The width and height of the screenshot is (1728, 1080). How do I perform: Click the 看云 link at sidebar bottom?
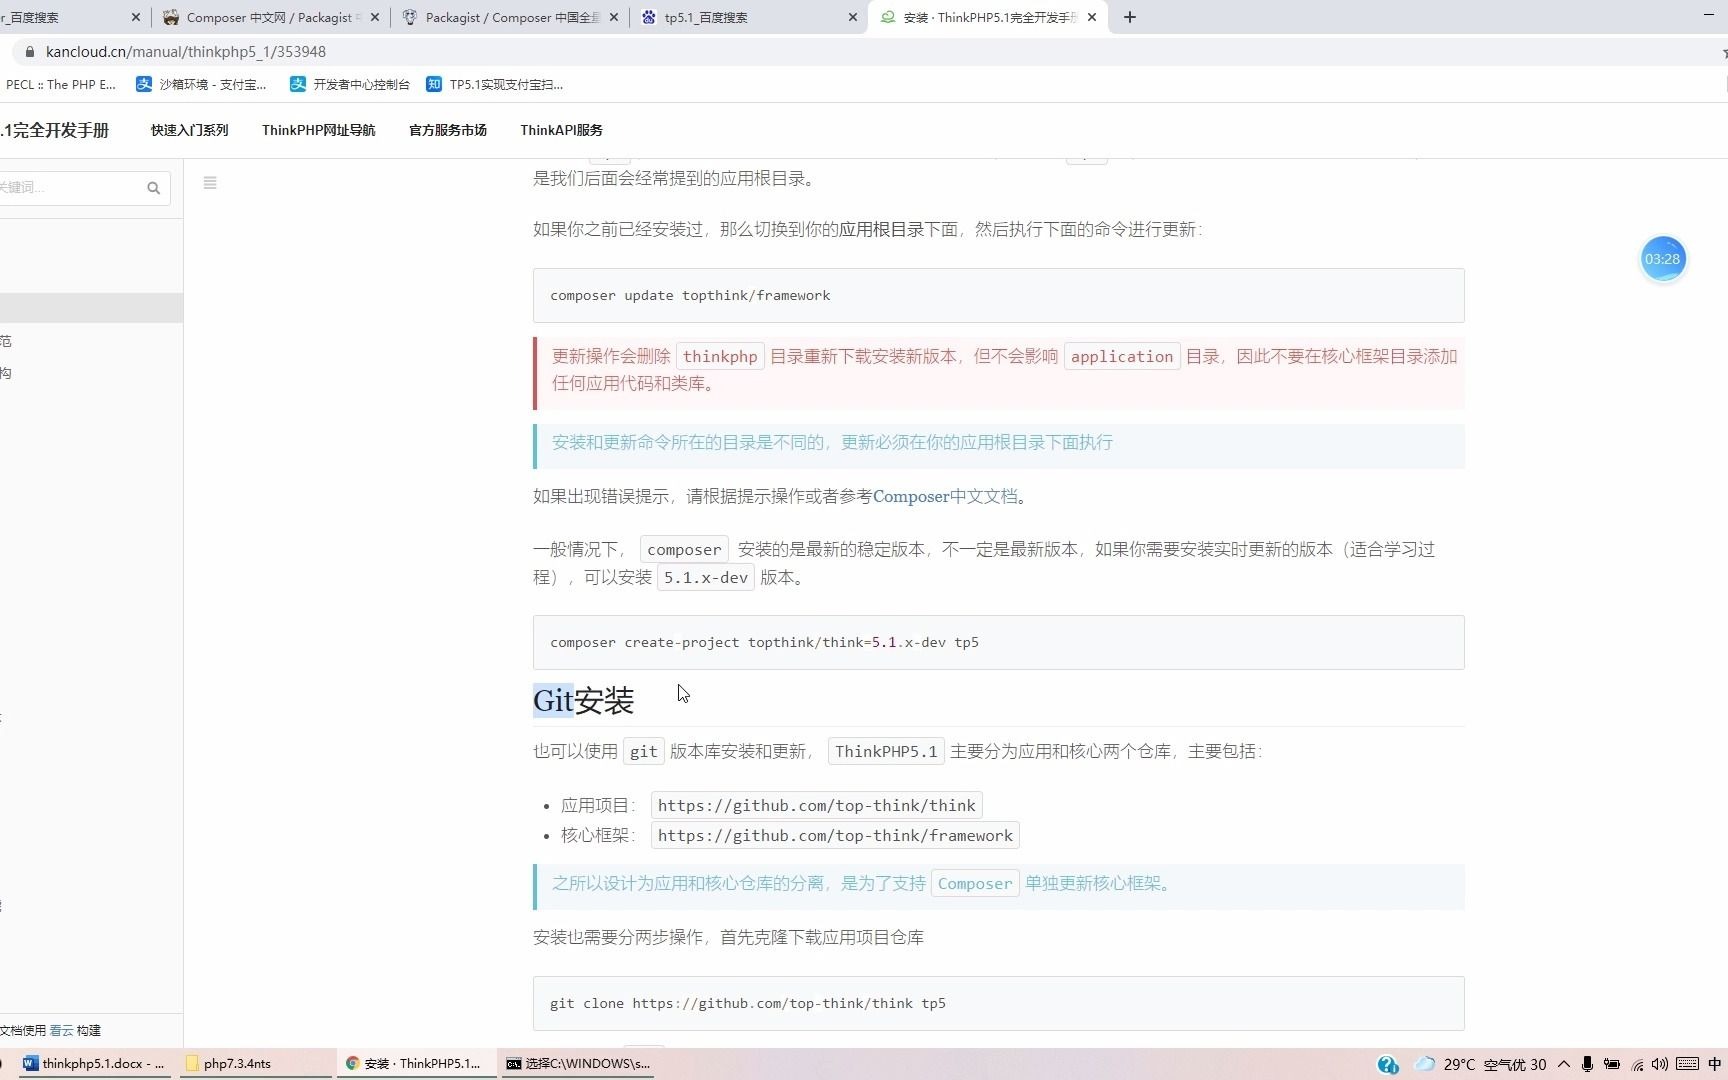click(x=61, y=1030)
